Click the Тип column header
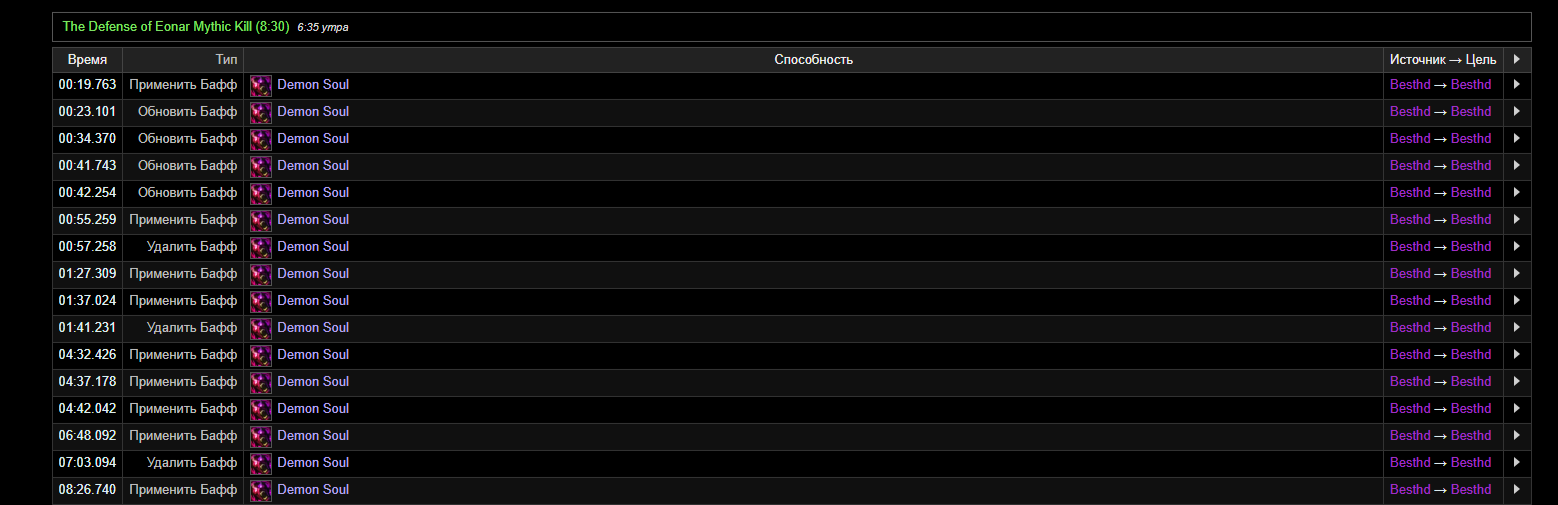 click(226, 60)
